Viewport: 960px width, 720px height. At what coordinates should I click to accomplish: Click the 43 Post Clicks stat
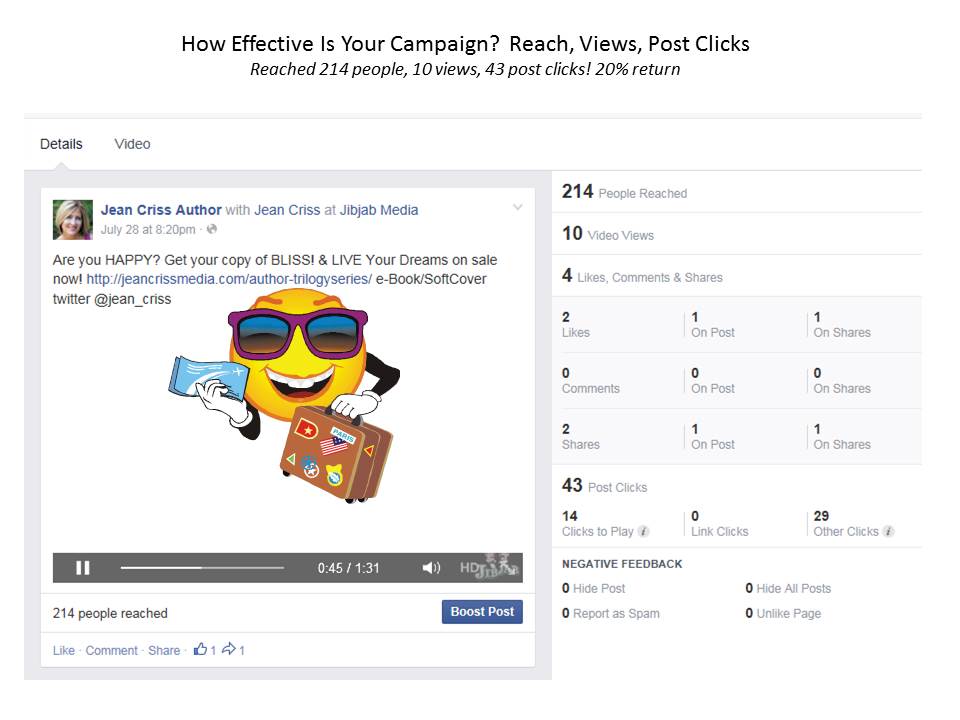point(604,486)
